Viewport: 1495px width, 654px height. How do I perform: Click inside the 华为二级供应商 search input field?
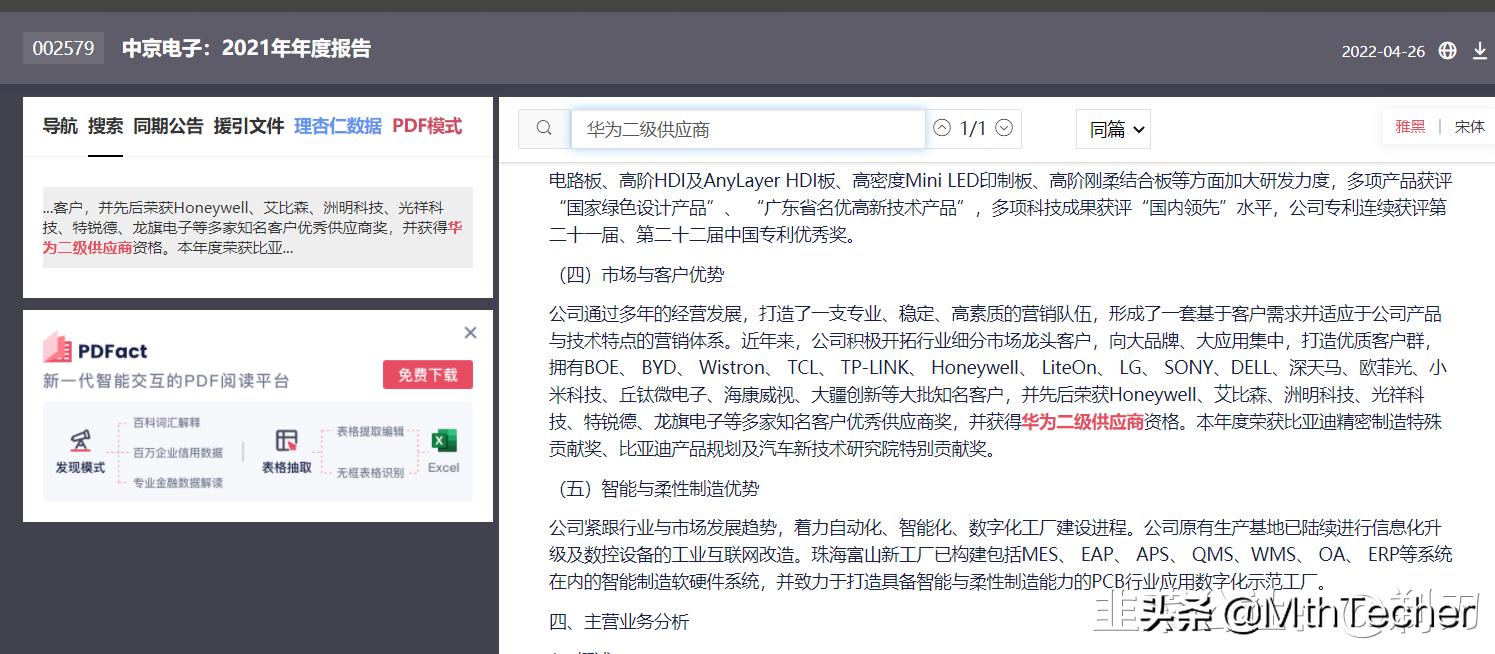point(748,128)
